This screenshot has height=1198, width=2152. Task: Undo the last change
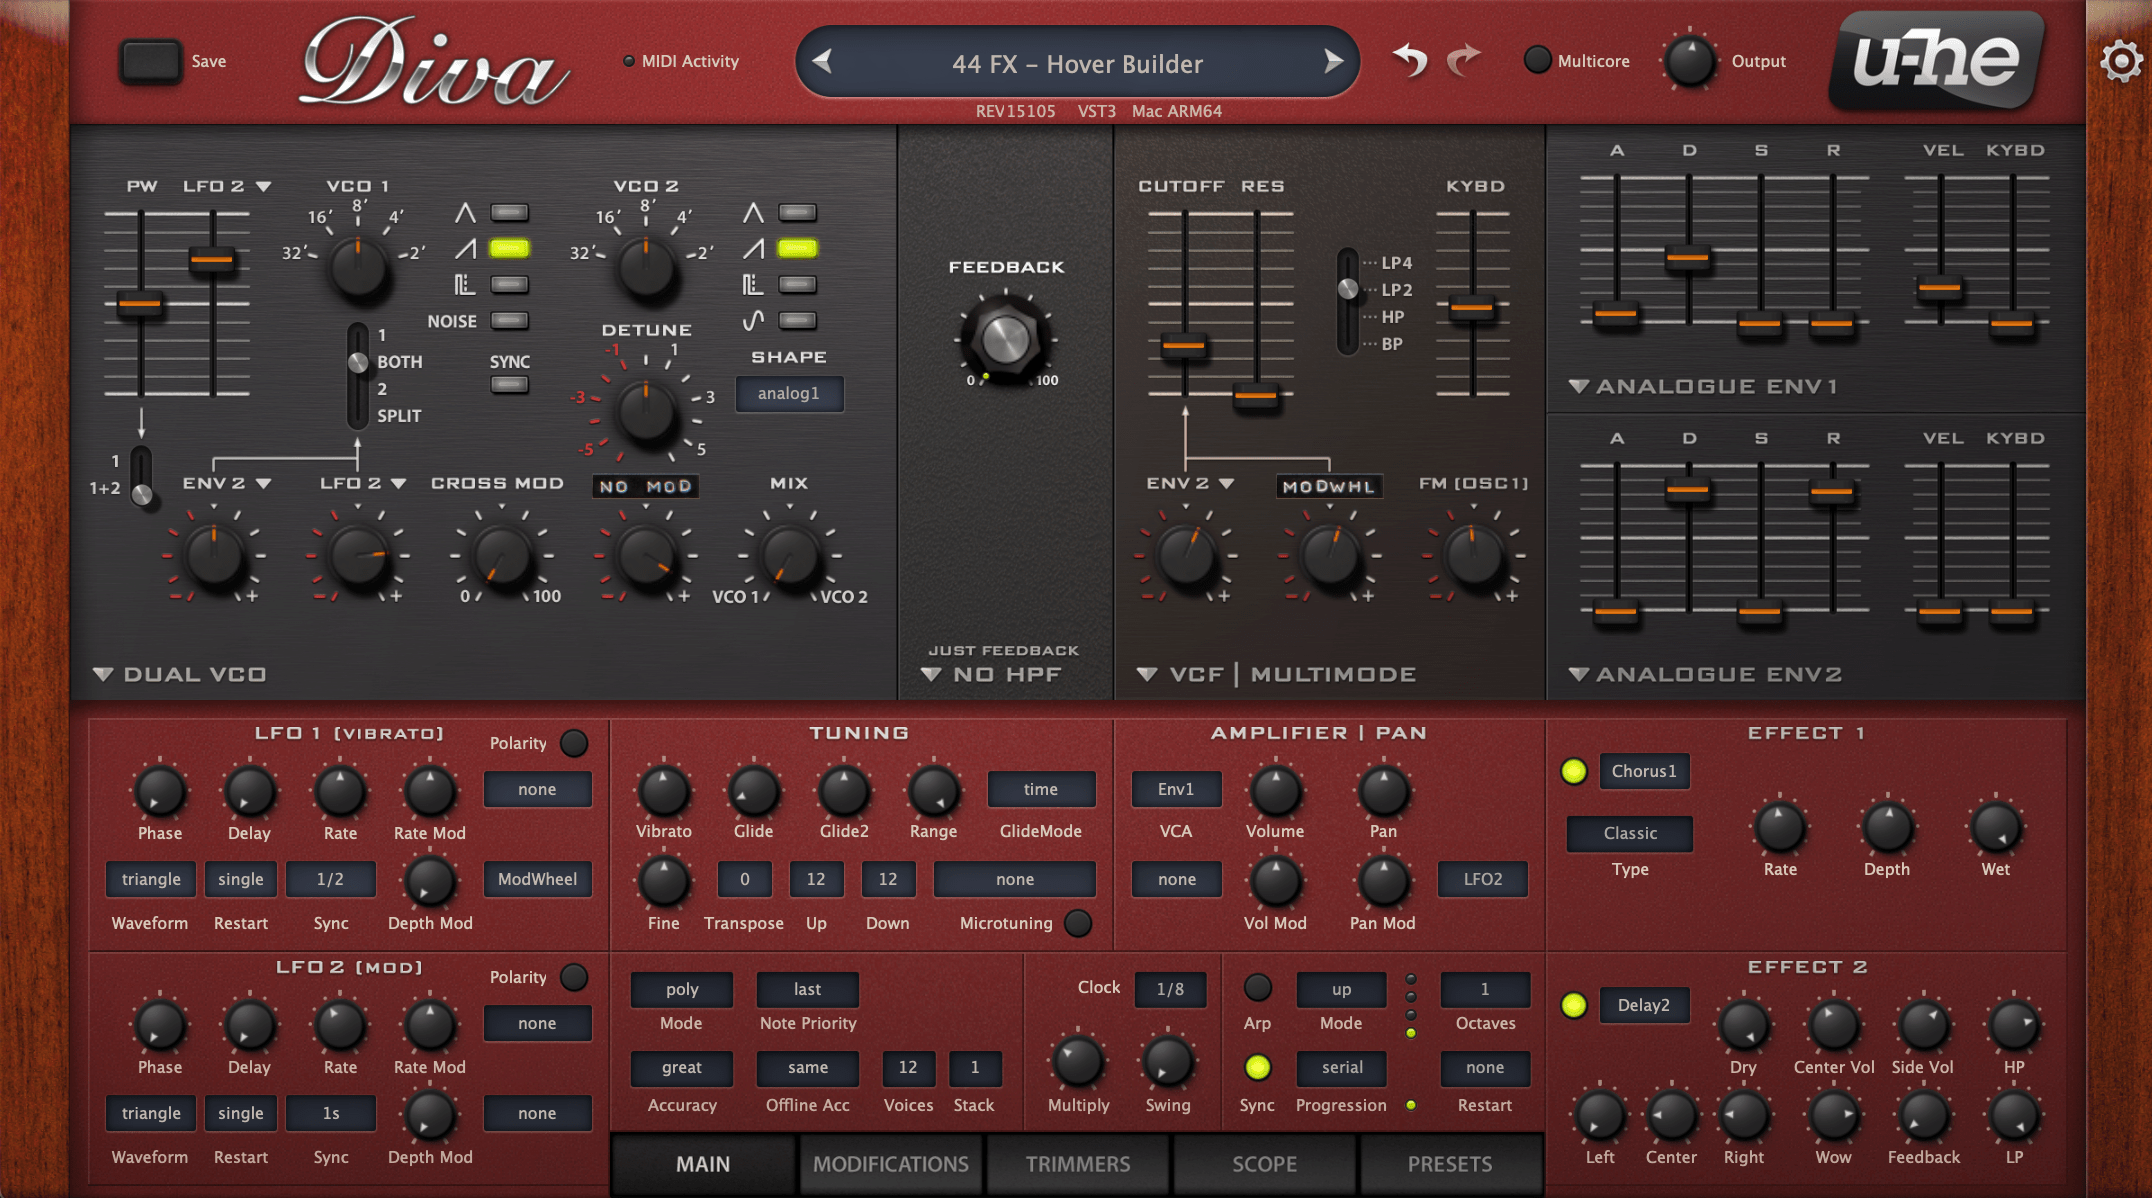1411,61
